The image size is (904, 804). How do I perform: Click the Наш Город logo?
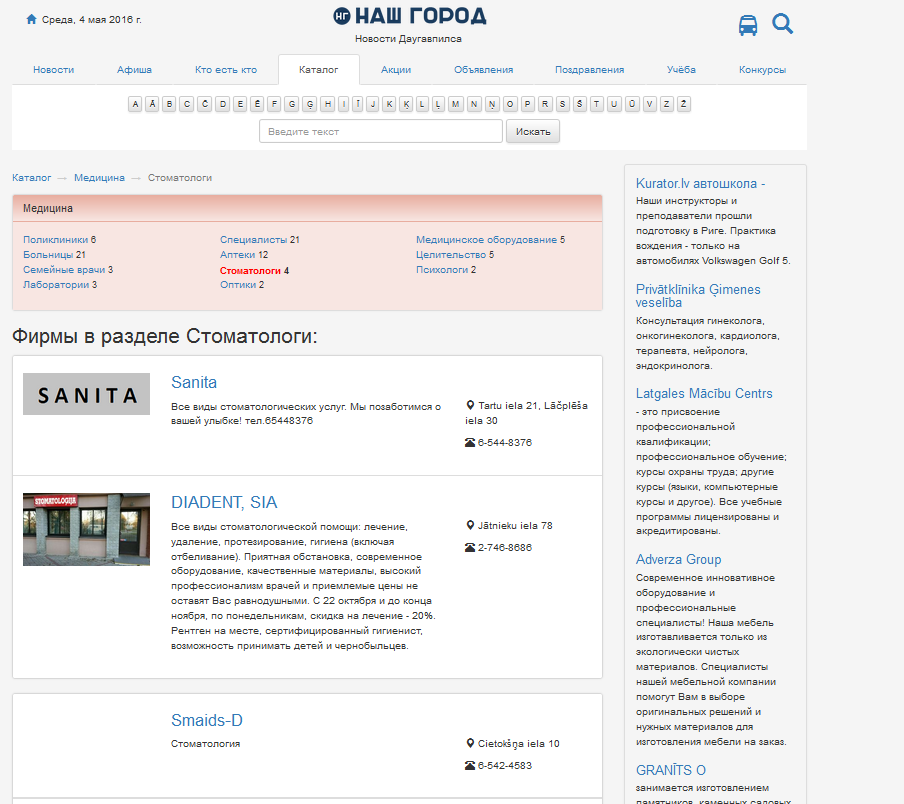(x=410, y=16)
